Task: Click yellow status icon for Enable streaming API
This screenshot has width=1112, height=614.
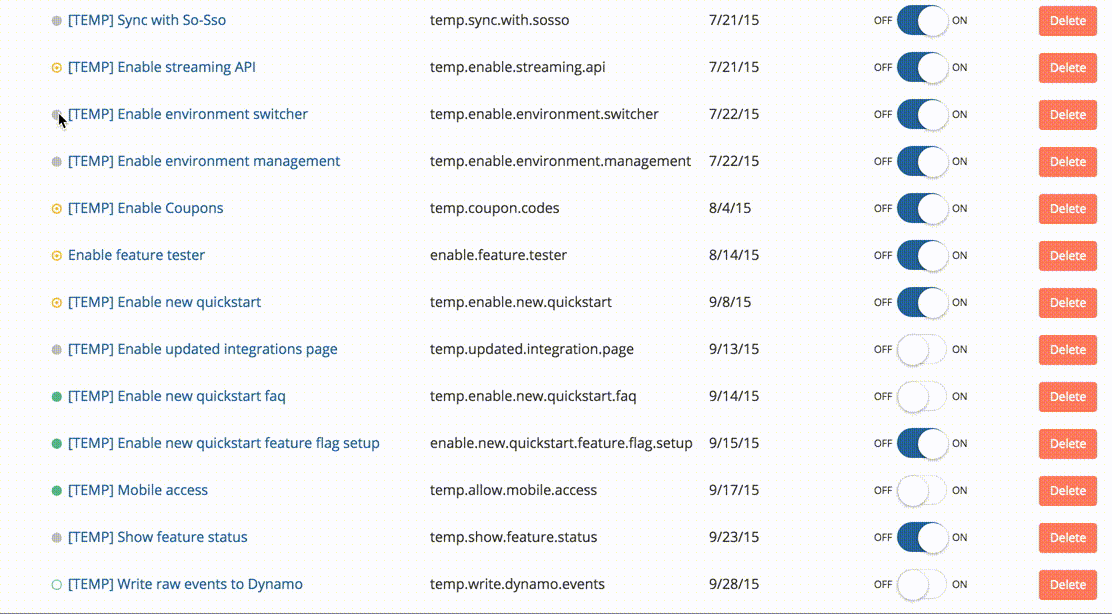Action: coord(57,68)
